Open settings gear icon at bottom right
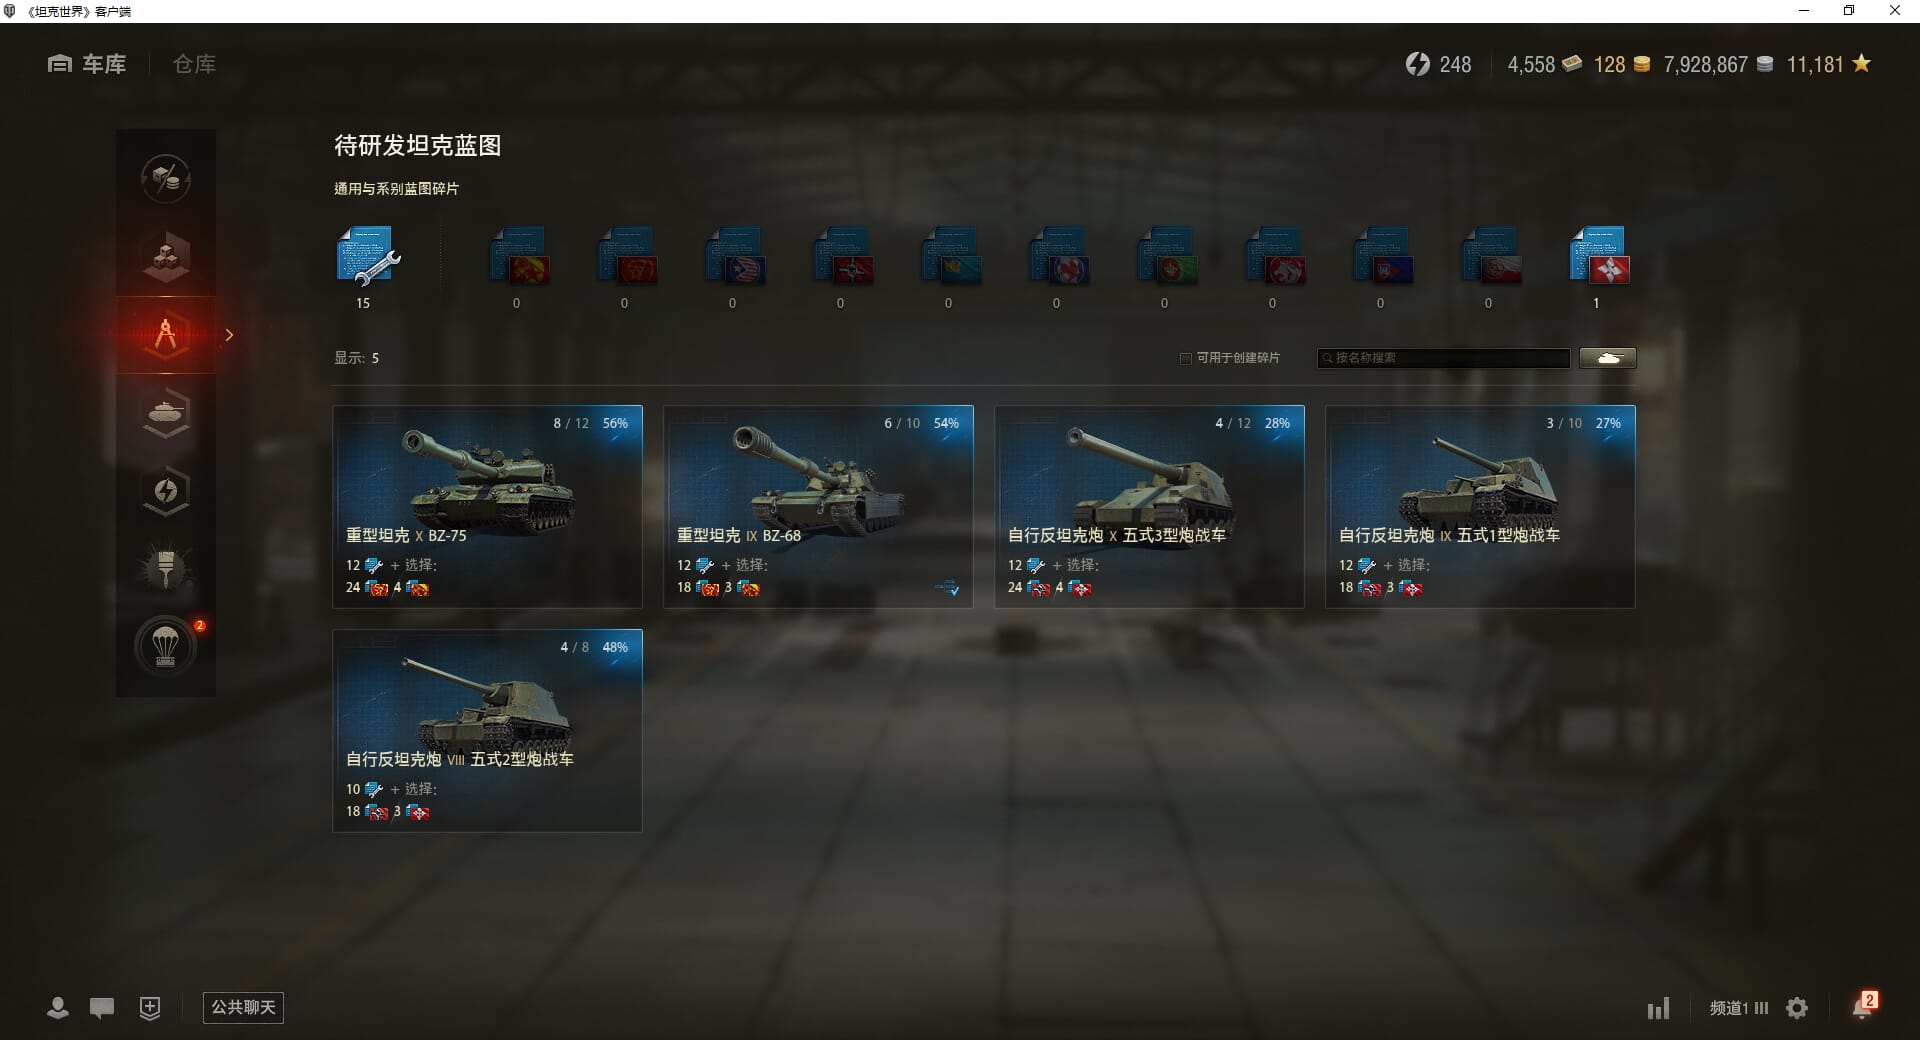Image resolution: width=1920 pixels, height=1040 pixels. coord(1797,1008)
